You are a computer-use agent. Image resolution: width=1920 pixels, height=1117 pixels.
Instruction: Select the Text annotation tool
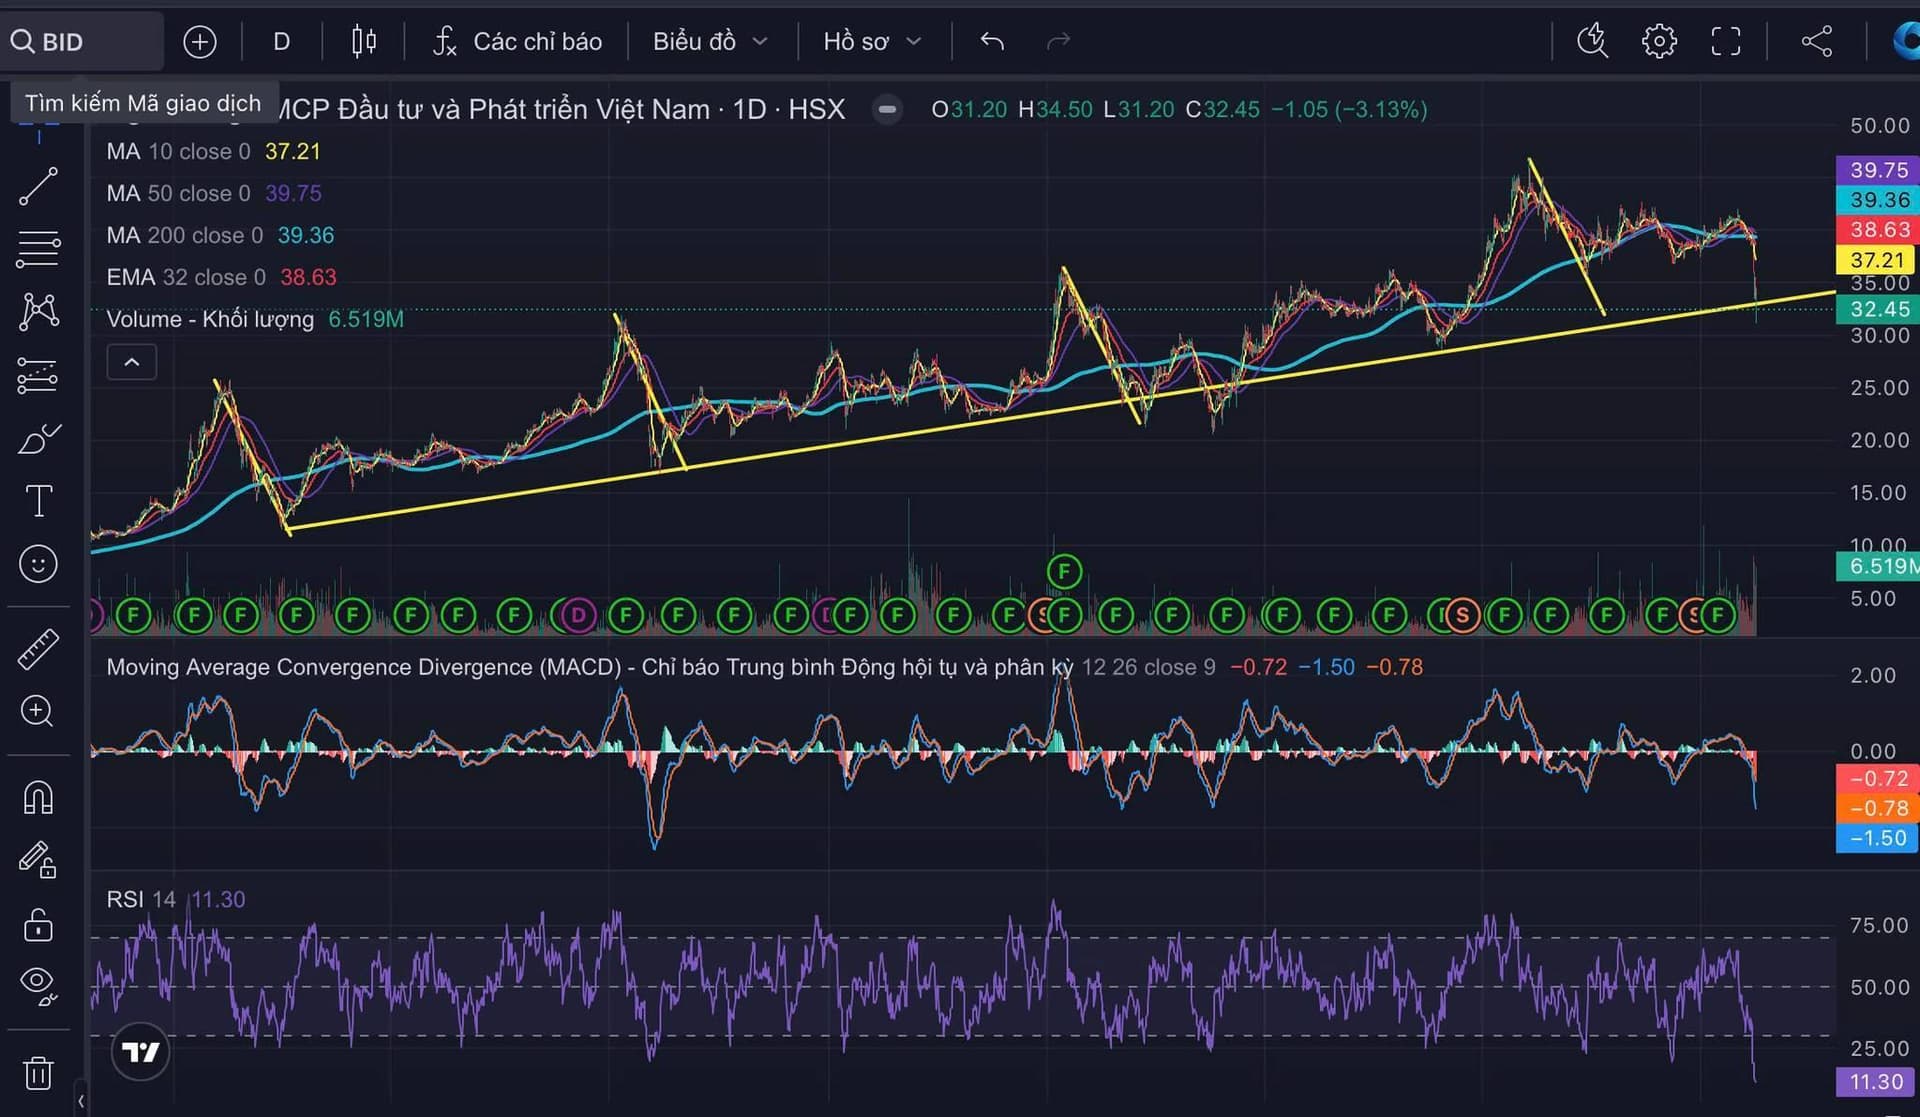coord(38,501)
